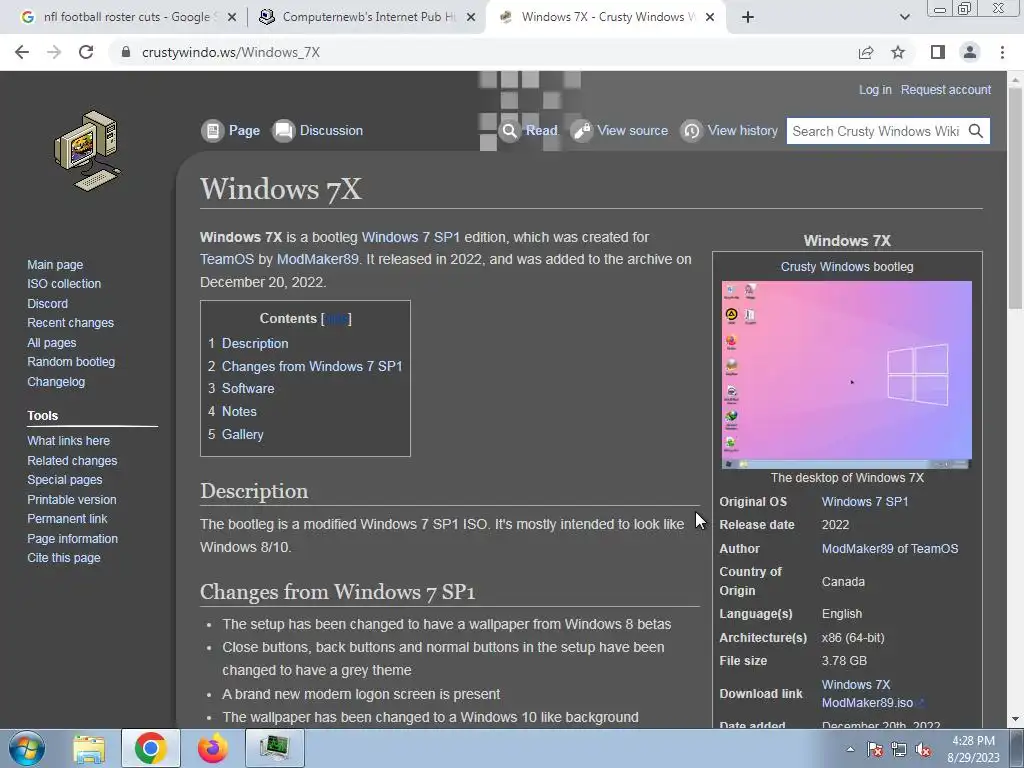Open Recent changes sidebar link
This screenshot has height=768, width=1024.
point(70,323)
